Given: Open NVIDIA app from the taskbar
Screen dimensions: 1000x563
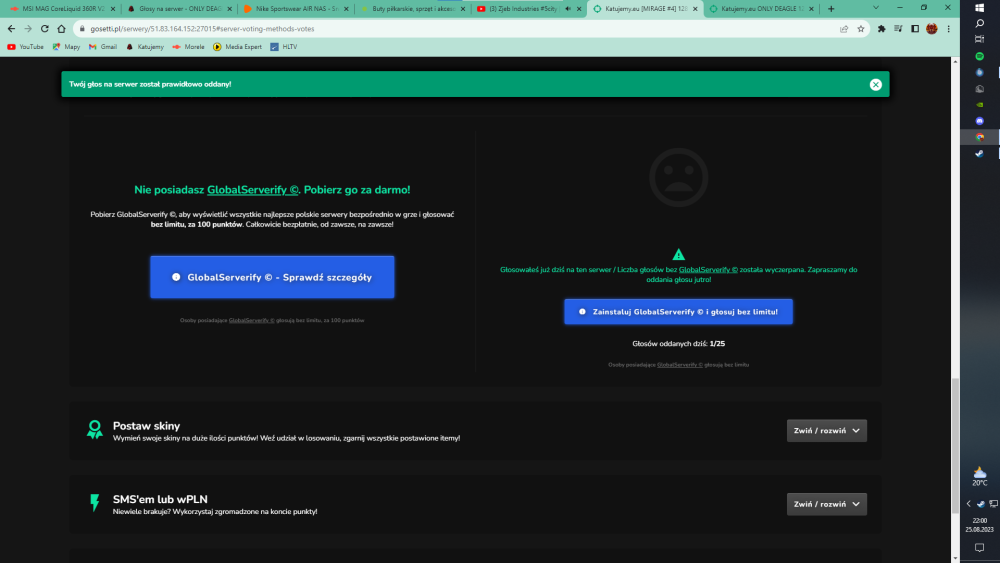Looking at the screenshot, I should click(980, 105).
